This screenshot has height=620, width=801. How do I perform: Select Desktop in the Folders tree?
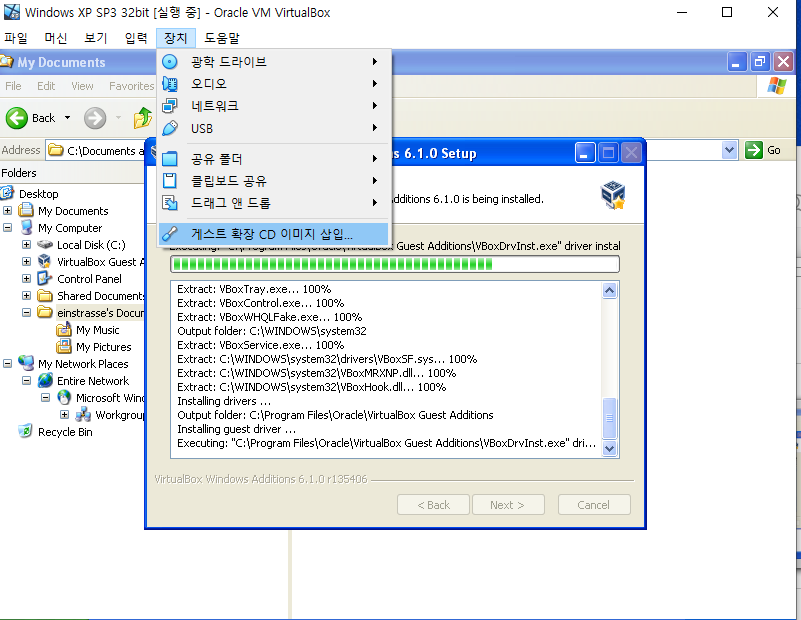(38, 194)
